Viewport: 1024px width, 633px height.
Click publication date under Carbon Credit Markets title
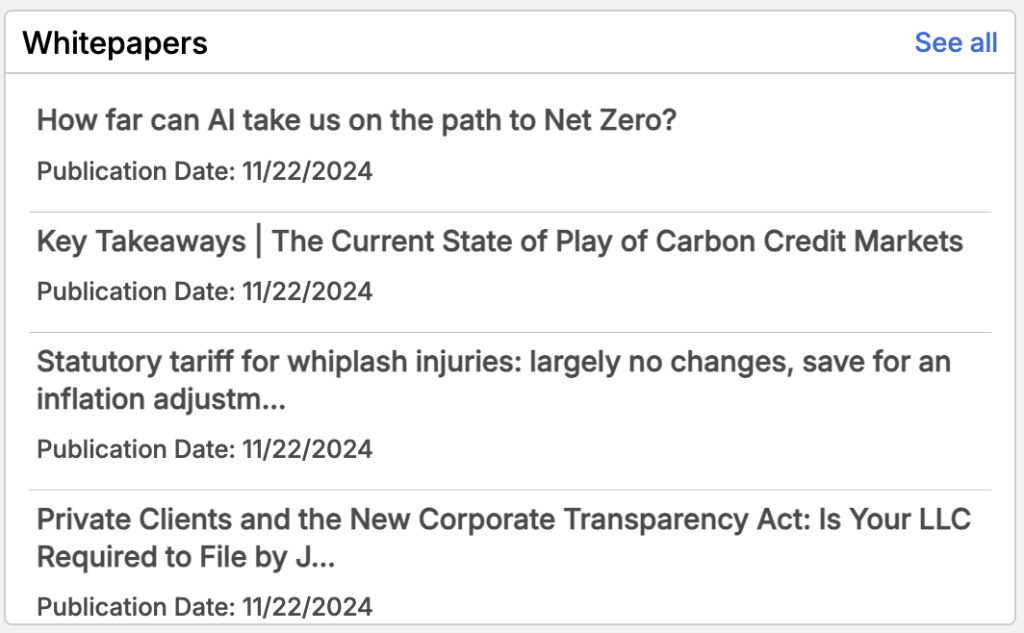coord(205,291)
